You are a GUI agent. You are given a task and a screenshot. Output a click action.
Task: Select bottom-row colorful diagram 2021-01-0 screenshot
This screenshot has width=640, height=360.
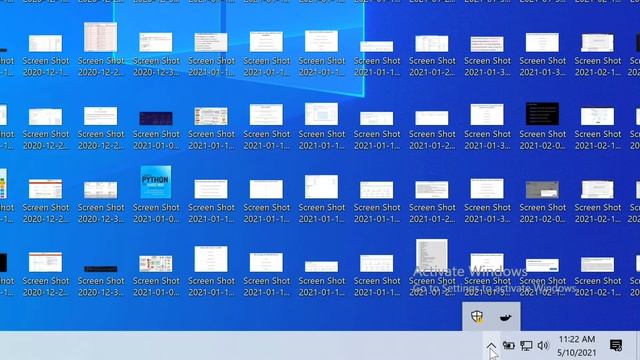(x=156, y=276)
